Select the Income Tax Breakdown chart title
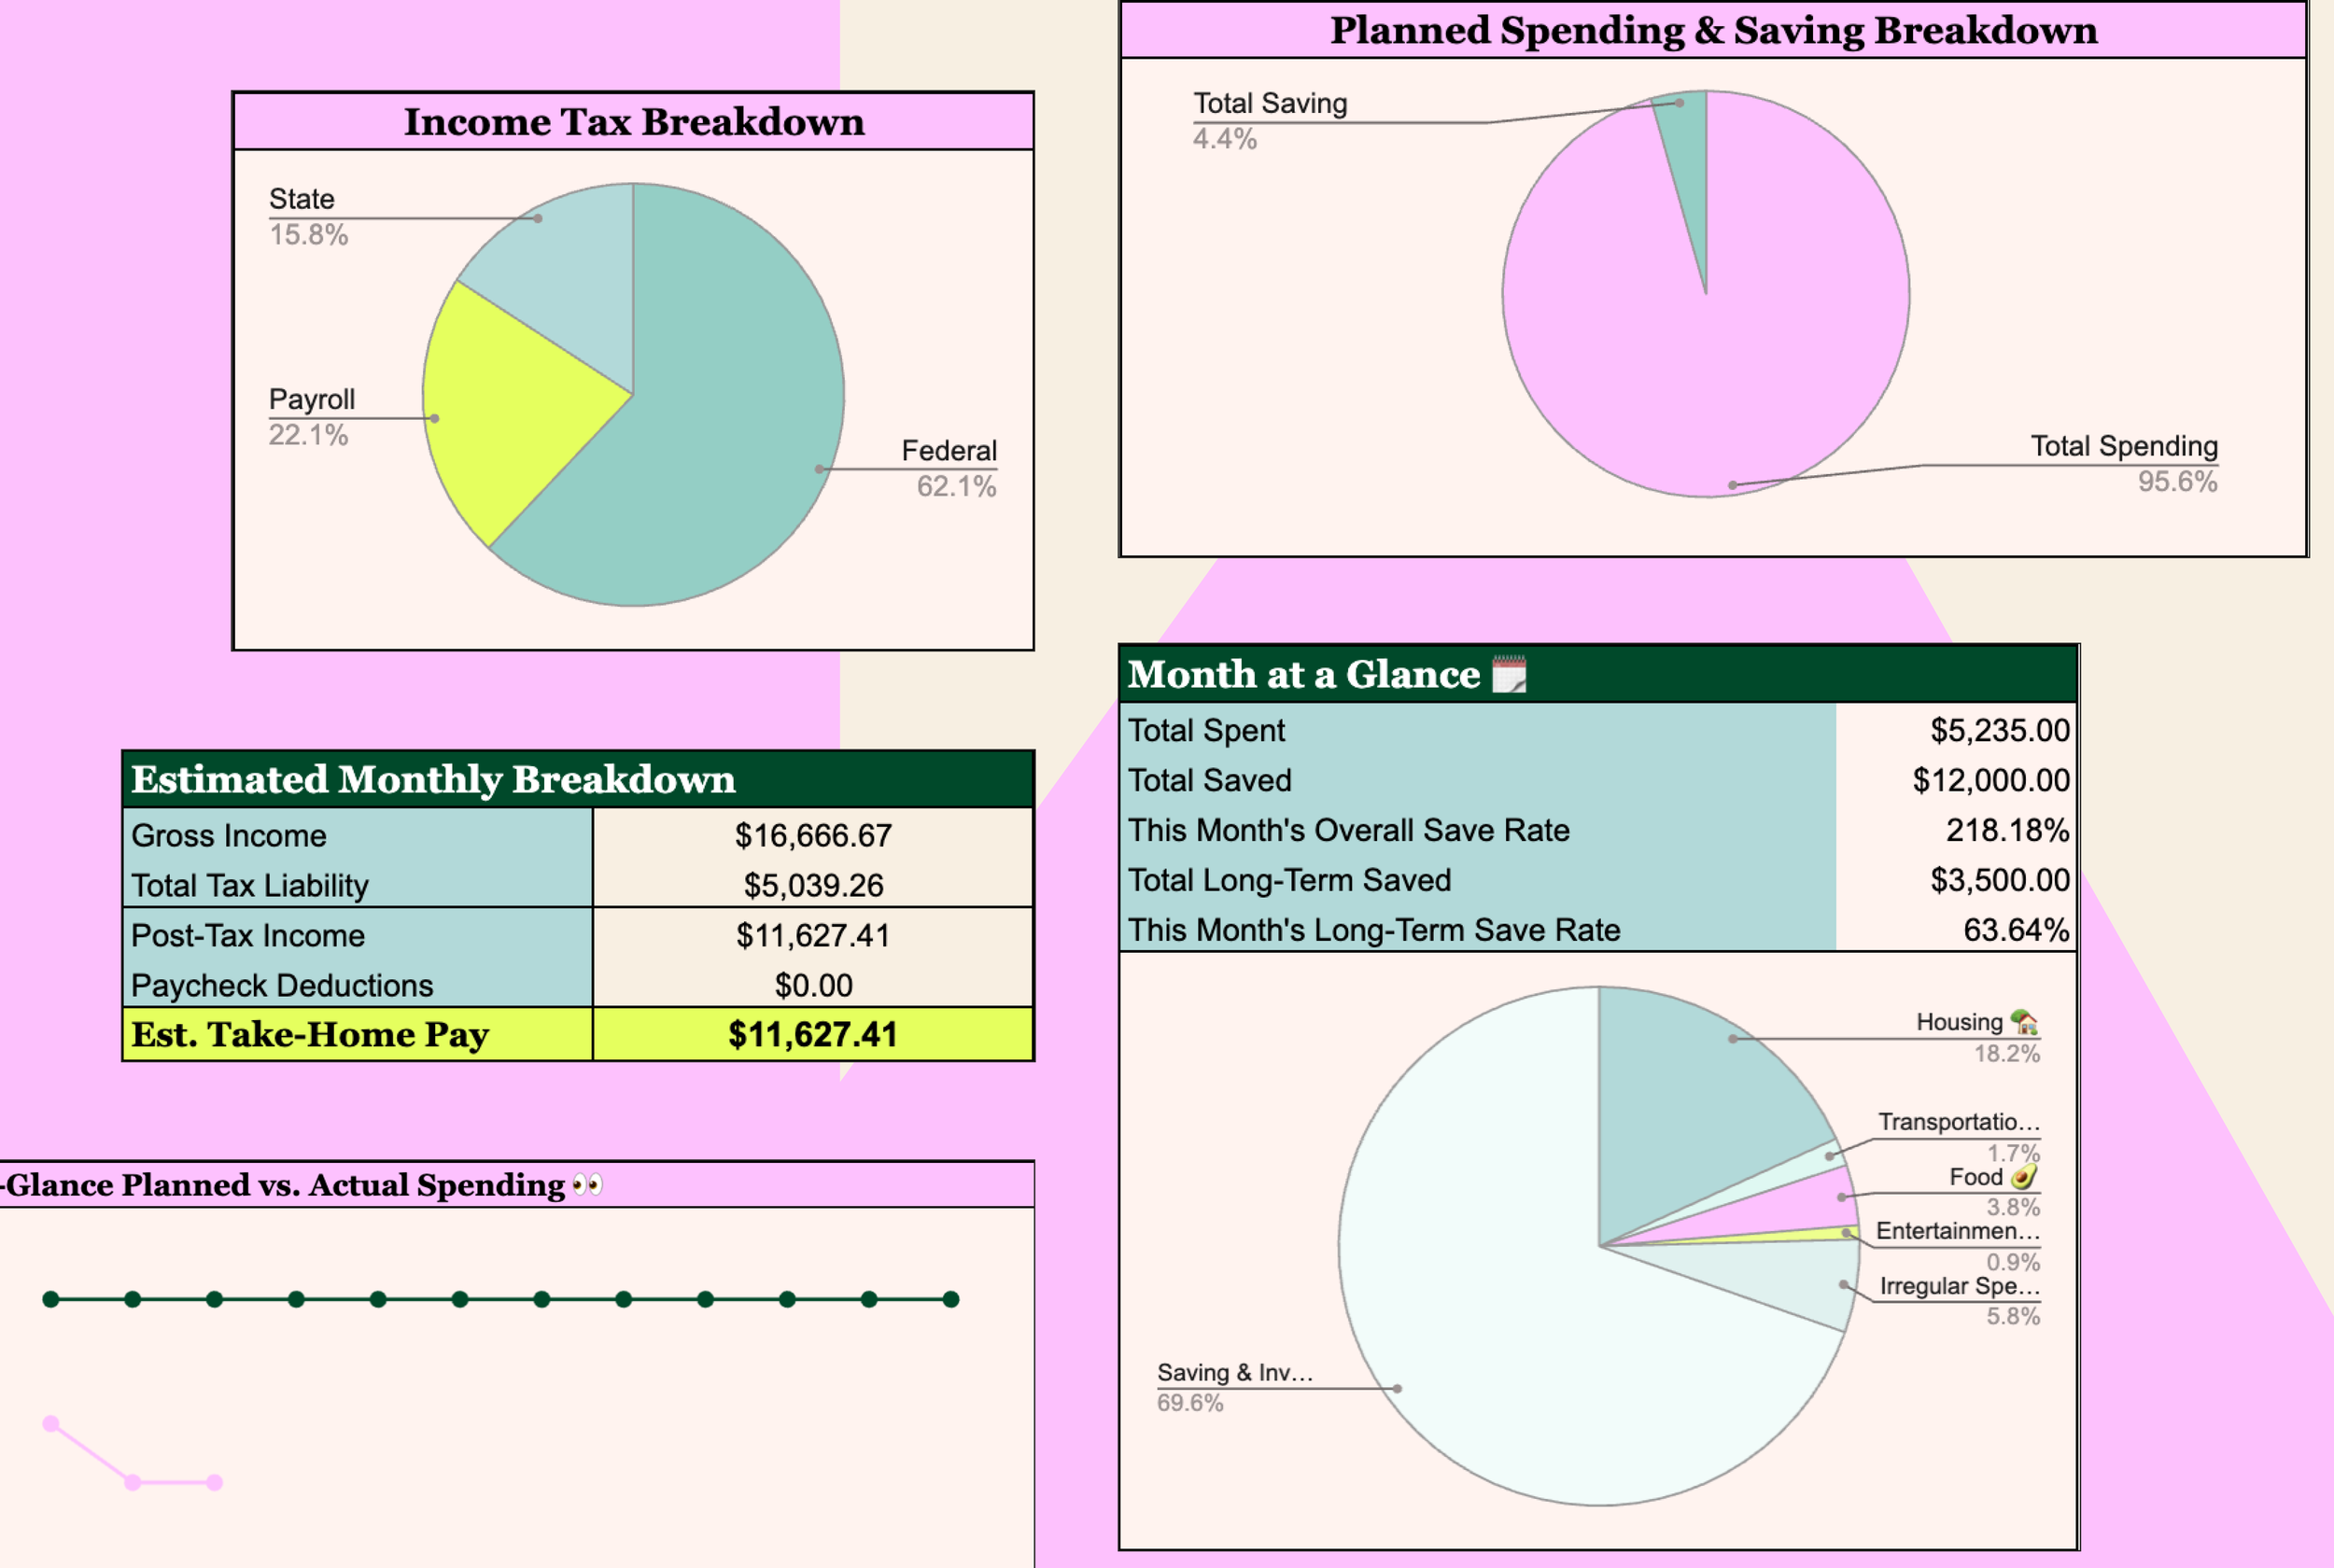The height and width of the screenshot is (1568, 2334). pos(633,122)
